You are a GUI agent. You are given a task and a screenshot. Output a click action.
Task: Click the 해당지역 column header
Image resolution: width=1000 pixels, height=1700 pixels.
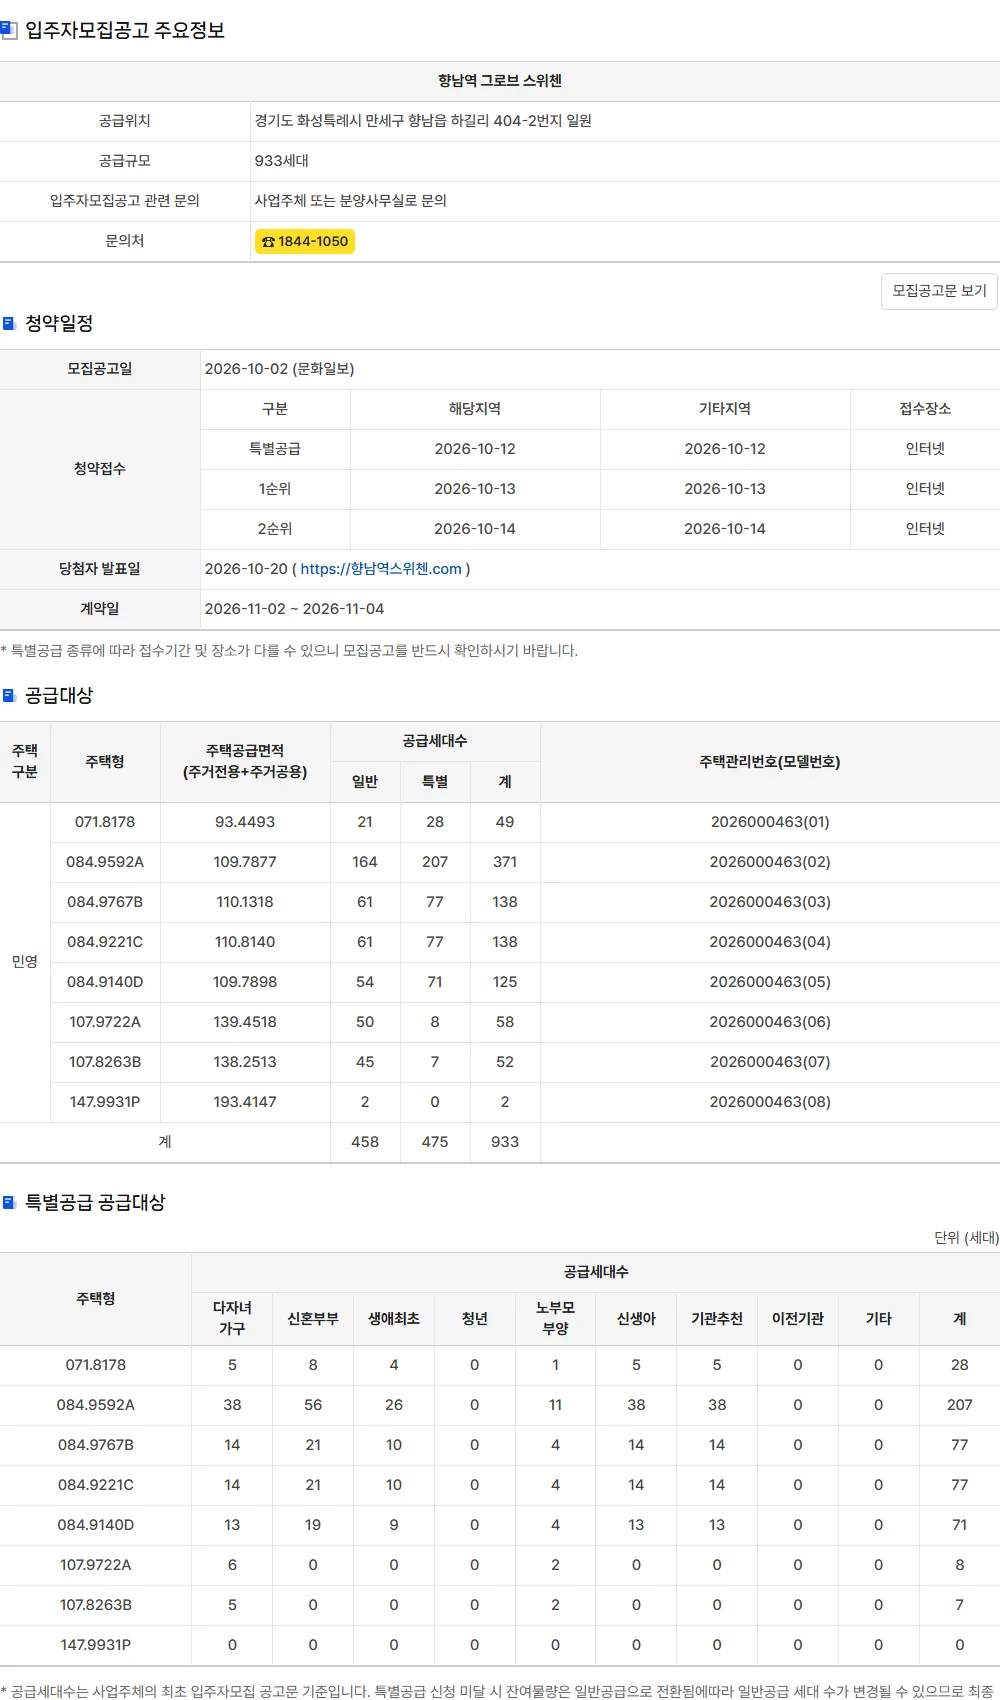(475, 409)
